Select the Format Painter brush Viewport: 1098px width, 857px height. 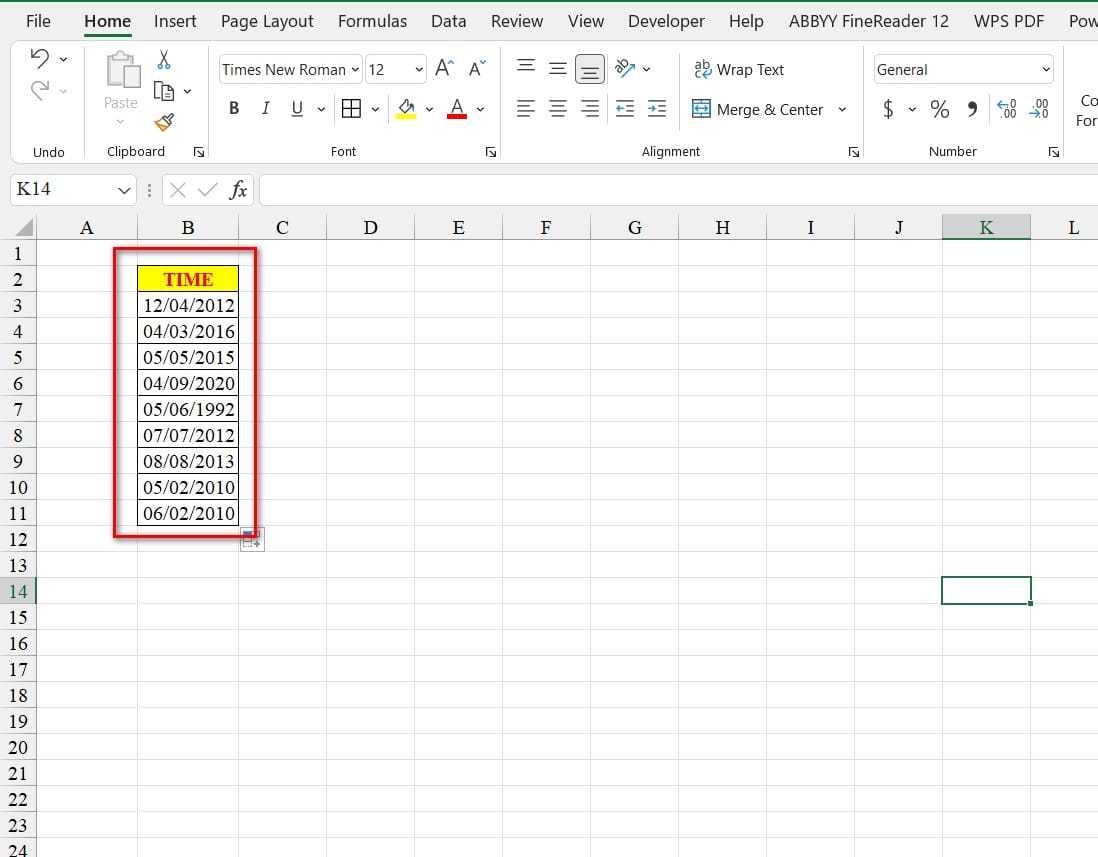click(x=164, y=122)
